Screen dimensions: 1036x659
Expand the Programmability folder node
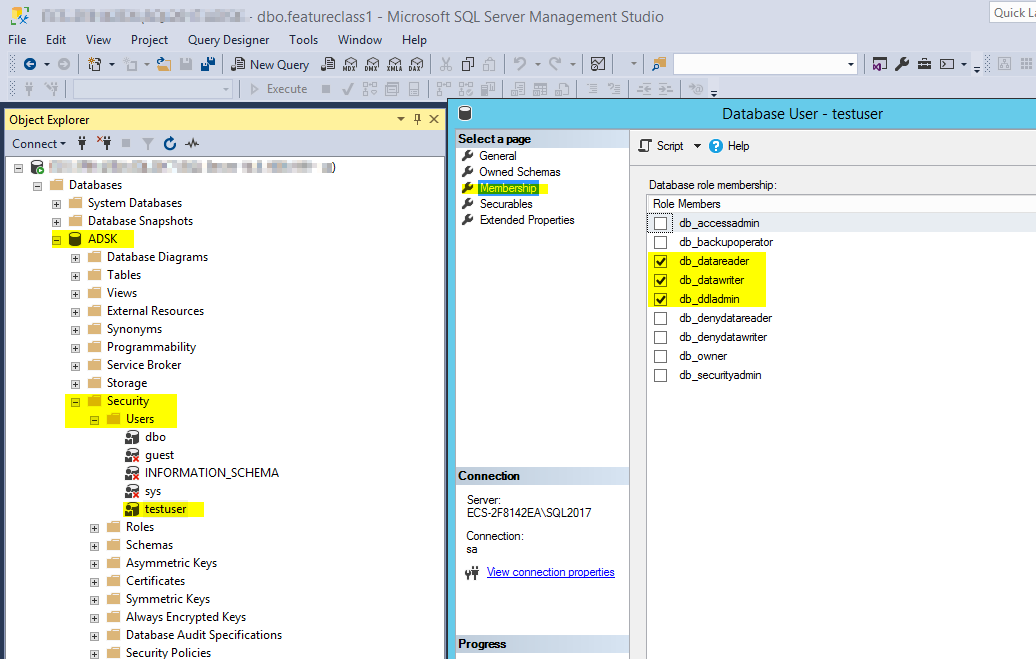75,348
